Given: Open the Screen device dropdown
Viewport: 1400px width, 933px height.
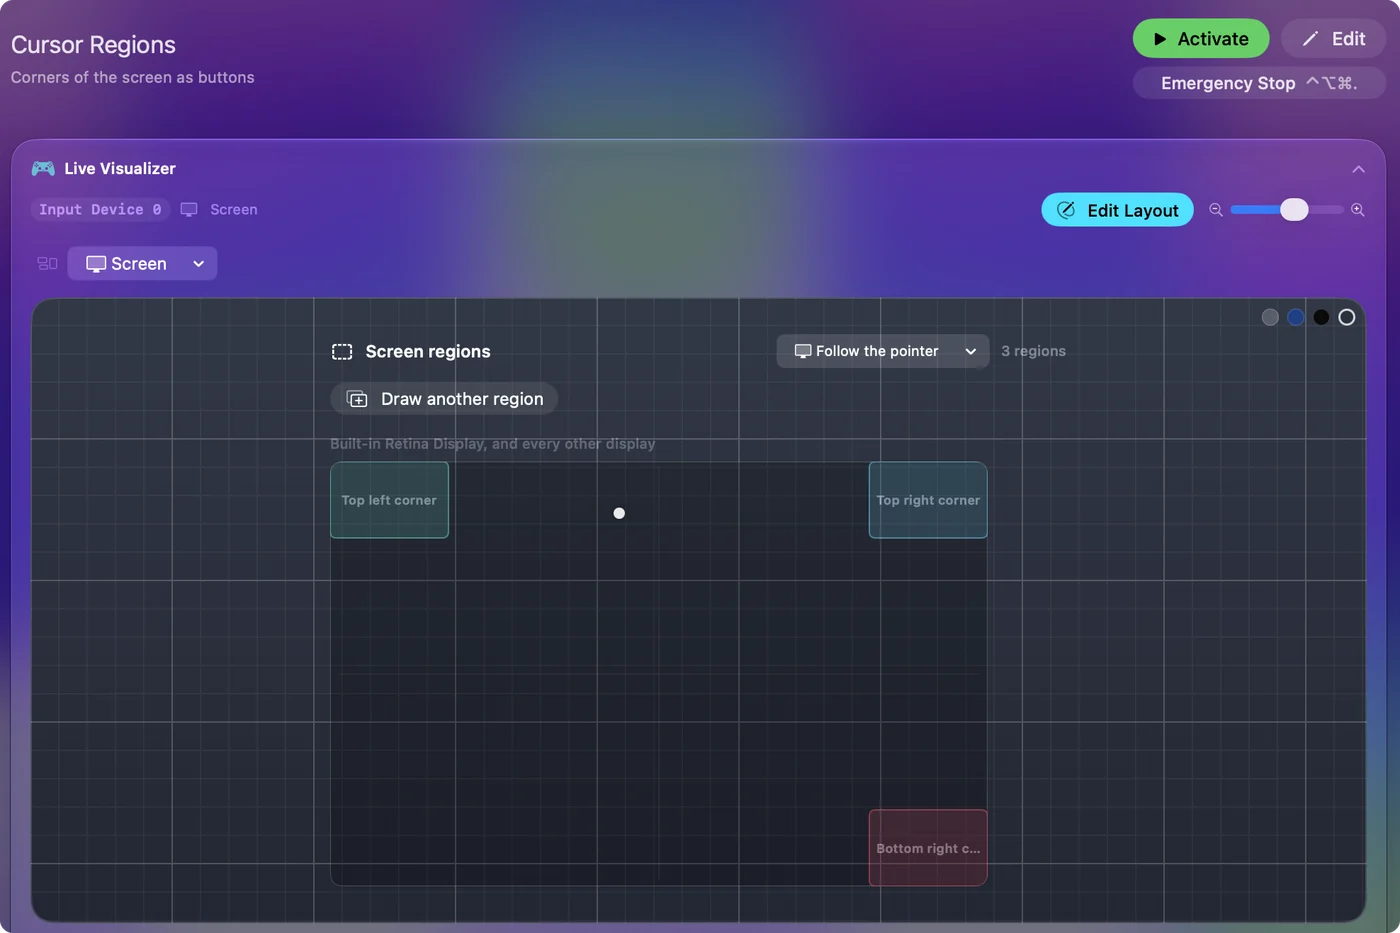Looking at the screenshot, I should (x=142, y=264).
